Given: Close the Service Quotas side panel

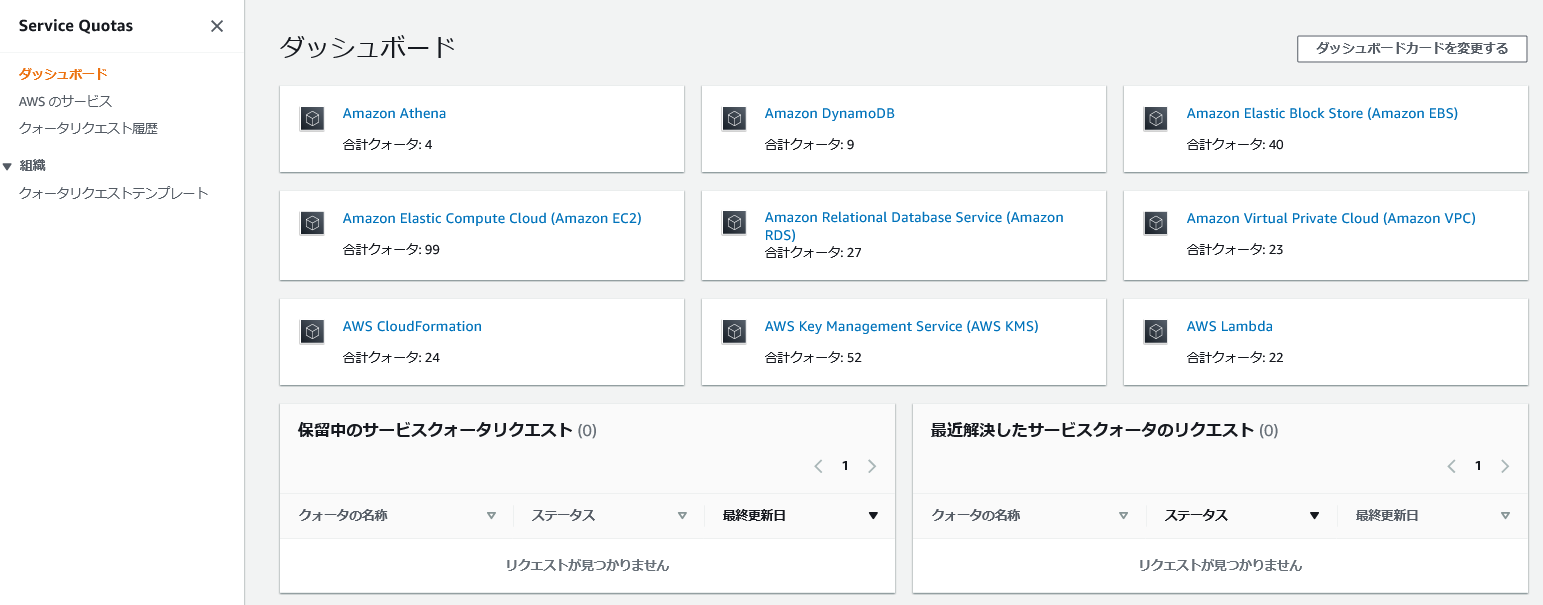Looking at the screenshot, I should tap(217, 26).
